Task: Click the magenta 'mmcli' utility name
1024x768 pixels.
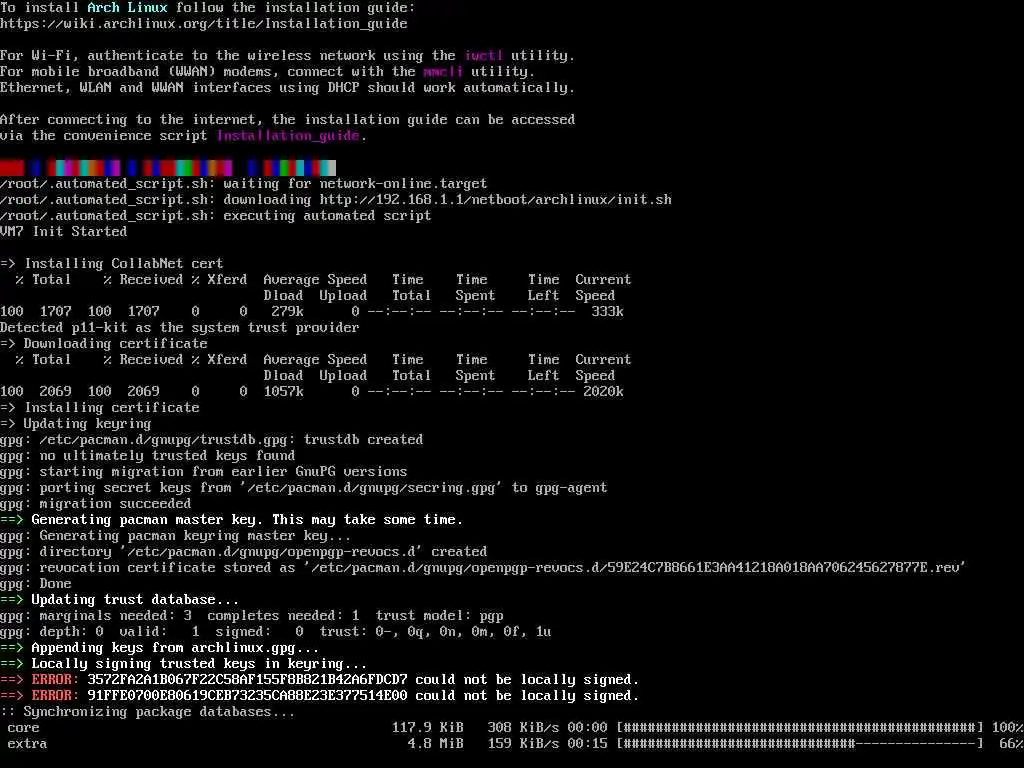Action: tap(443, 72)
